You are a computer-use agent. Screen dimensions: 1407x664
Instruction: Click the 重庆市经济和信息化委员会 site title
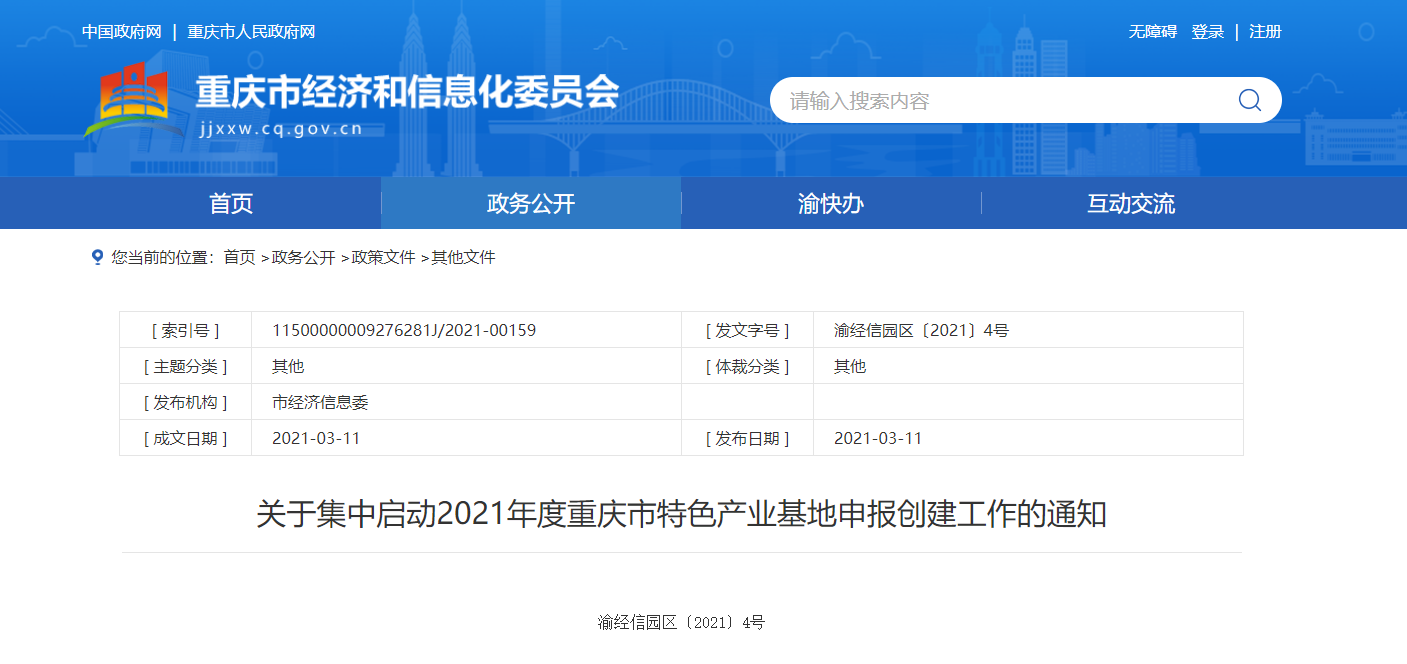(x=407, y=93)
